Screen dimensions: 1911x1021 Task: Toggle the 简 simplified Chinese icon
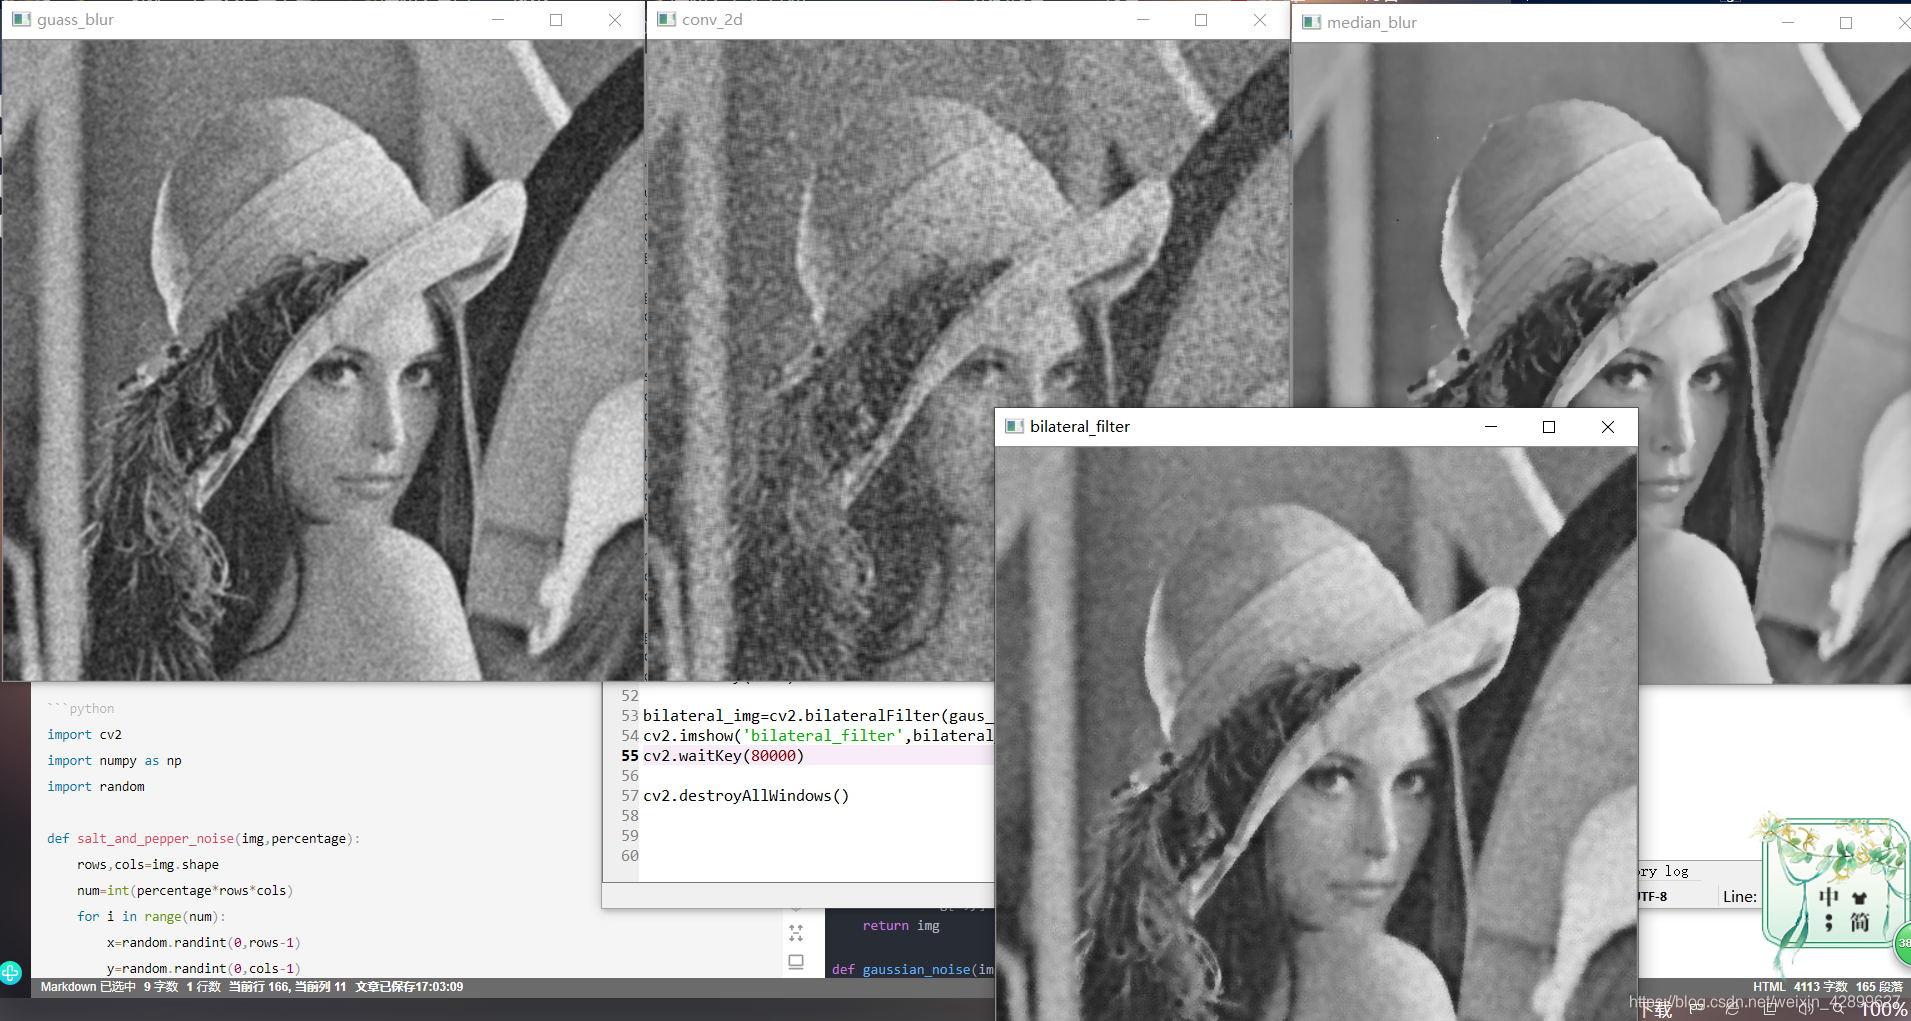(x=1859, y=922)
